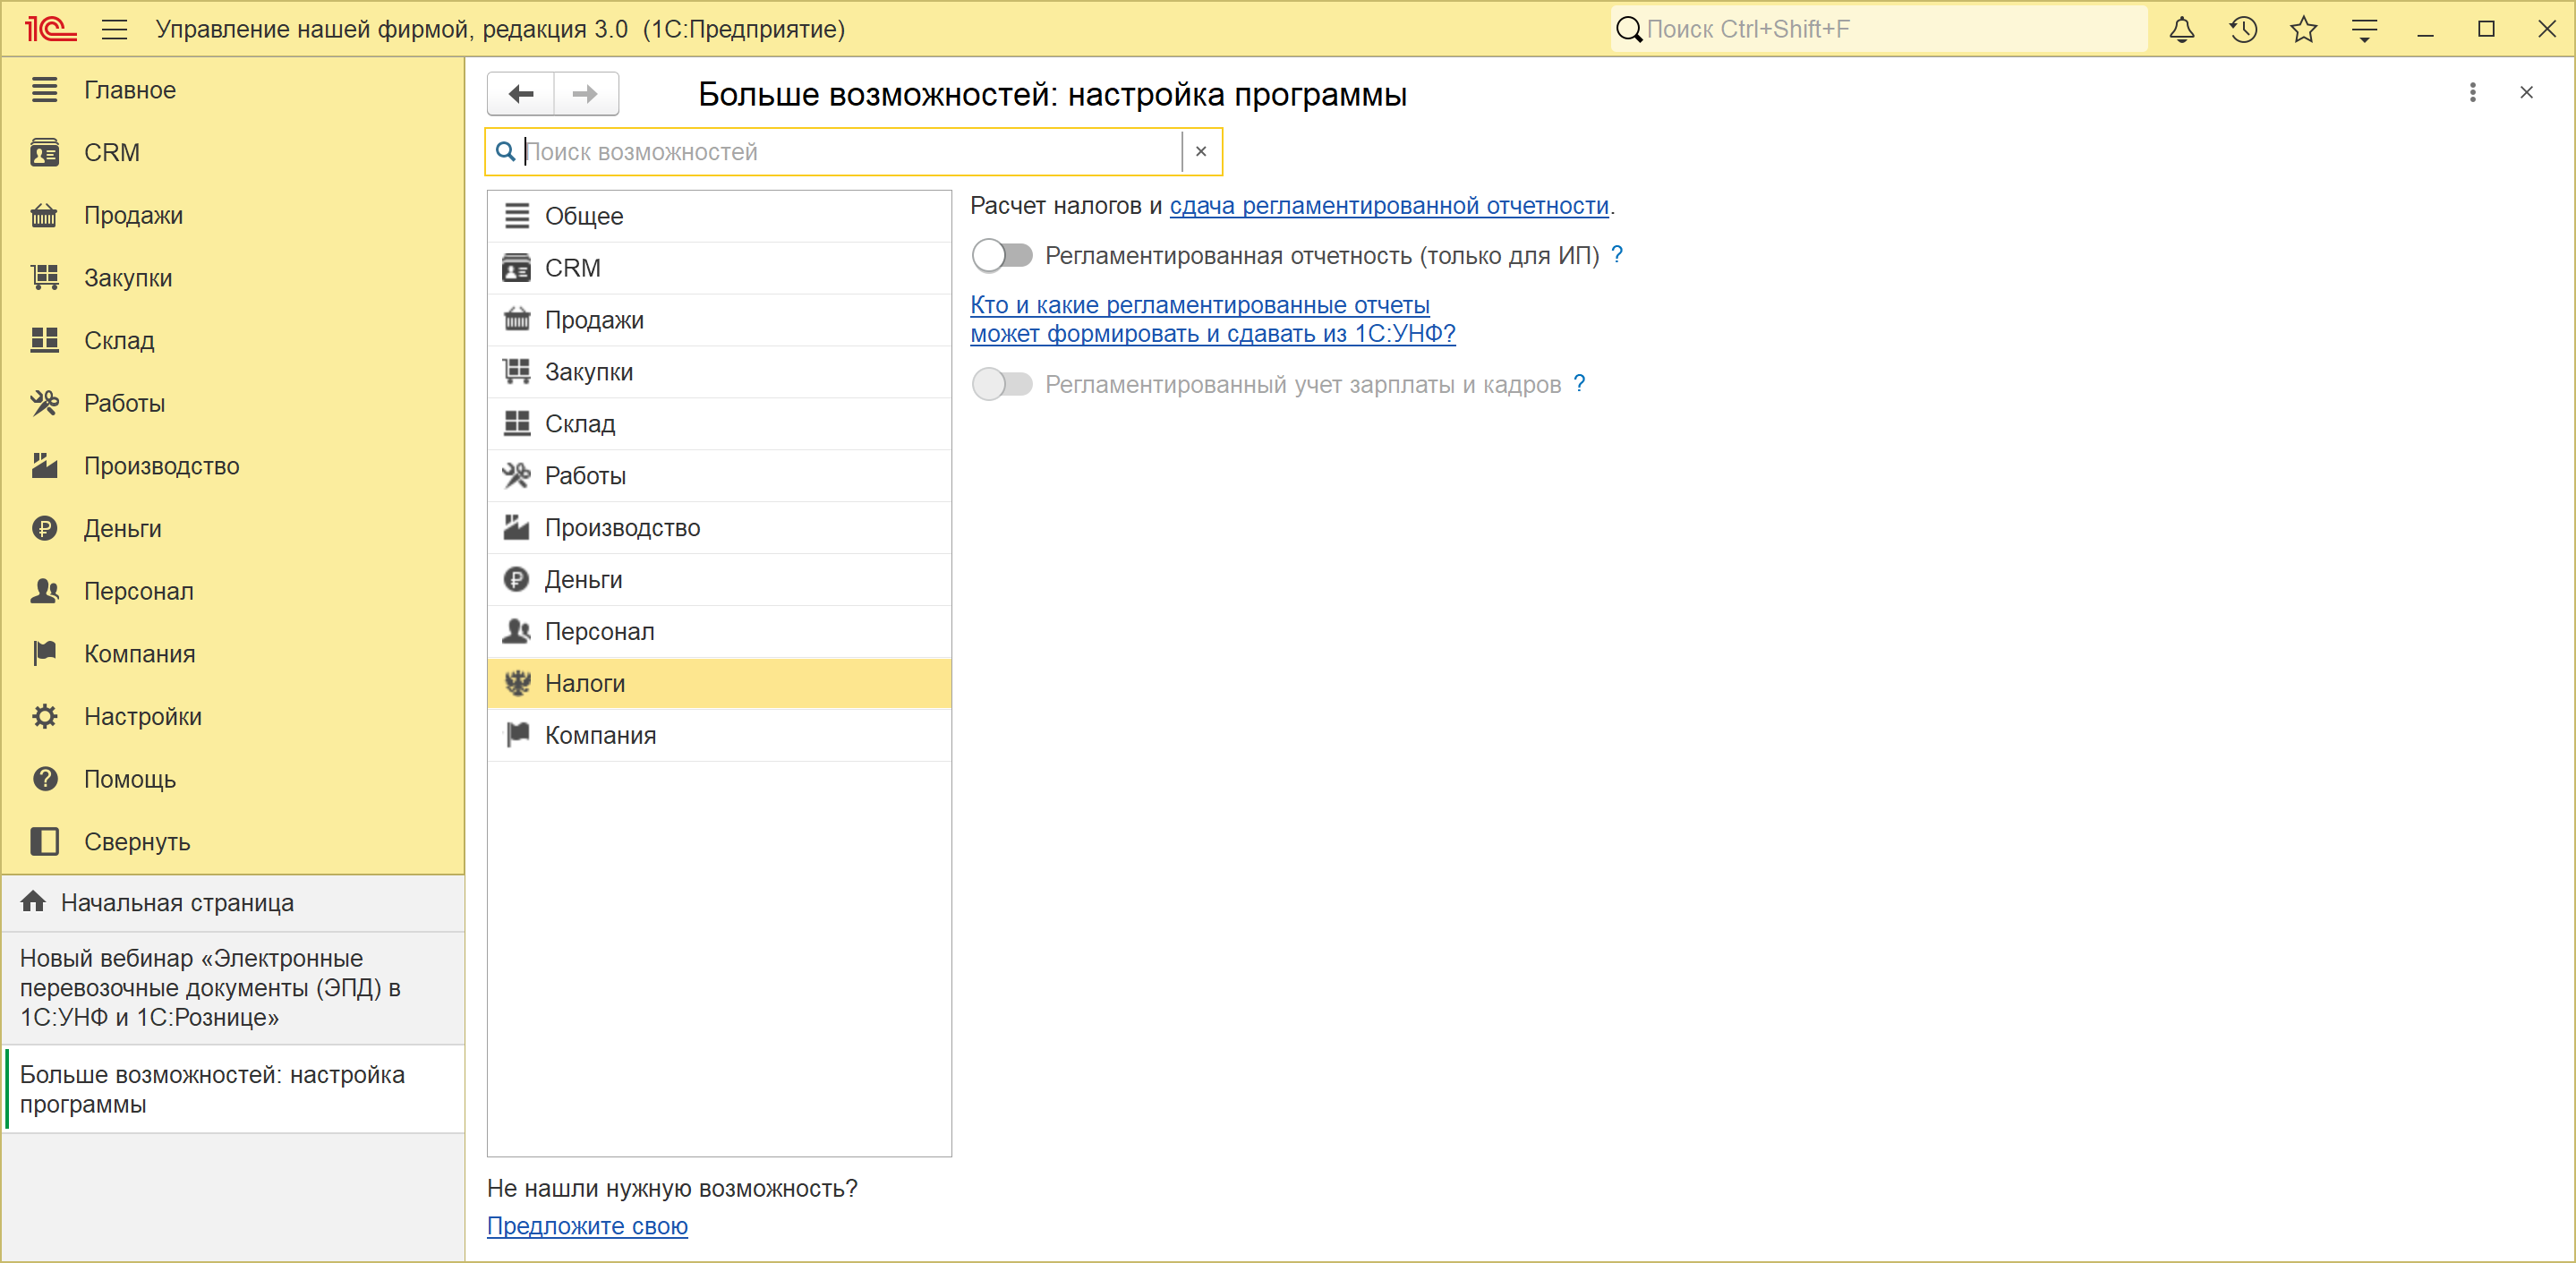Click 'Налоги' emblem icon in settings list
Screen dimensions: 2576x1263
point(517,684)
